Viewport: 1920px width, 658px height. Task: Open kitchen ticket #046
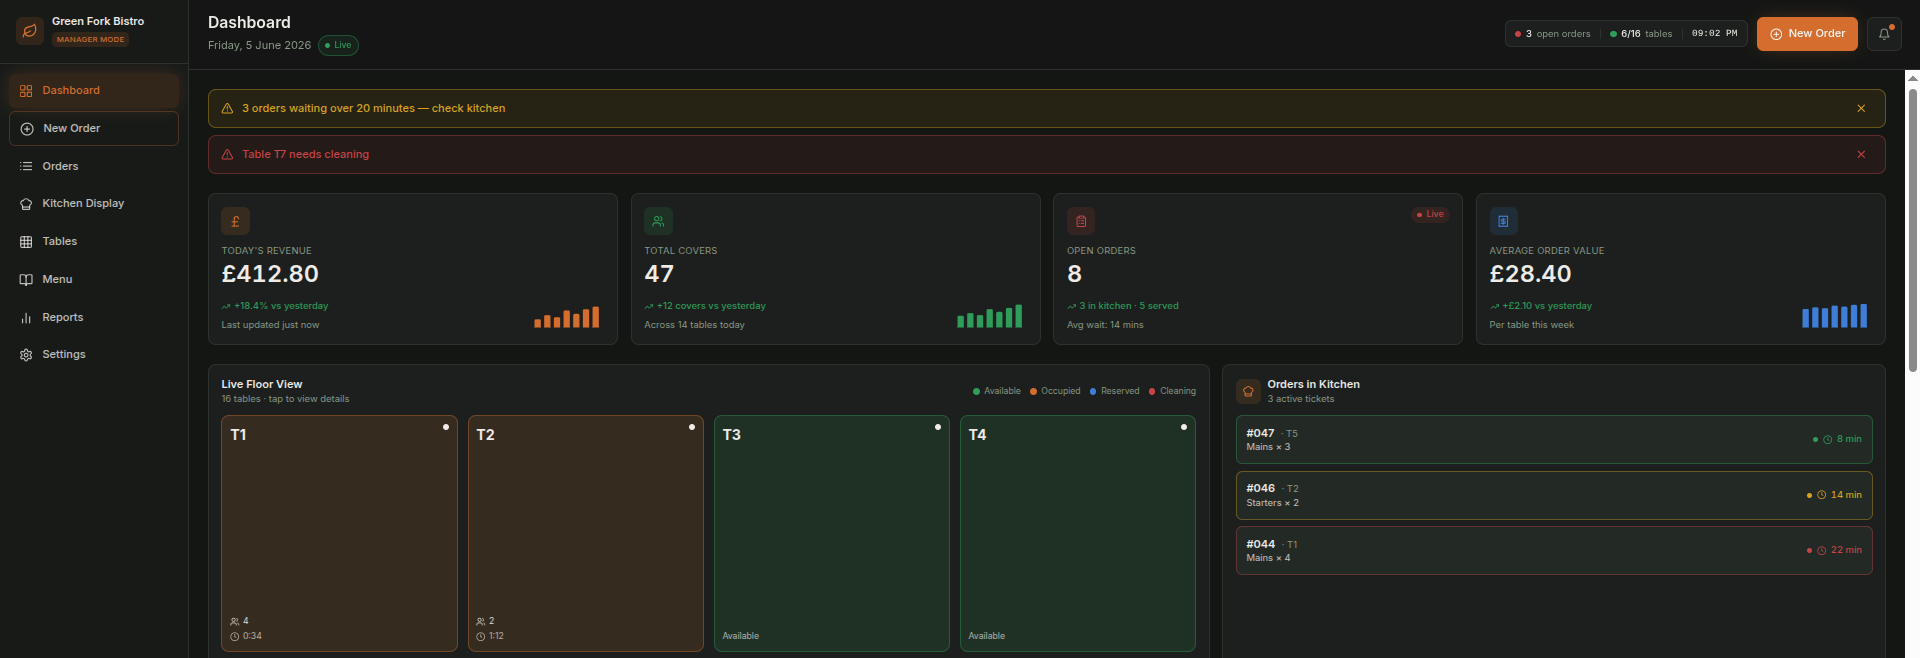pyautogui.click(x=1554, y=495)
